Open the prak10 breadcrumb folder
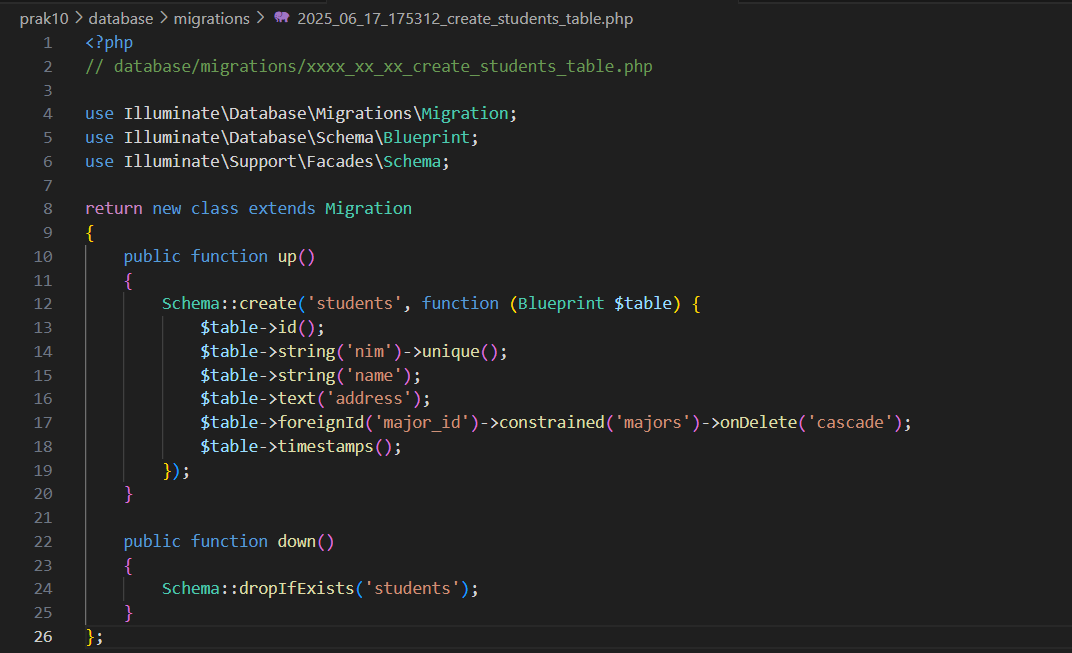The height and width of the screenshot is (653, 1072). pos(43,18)
